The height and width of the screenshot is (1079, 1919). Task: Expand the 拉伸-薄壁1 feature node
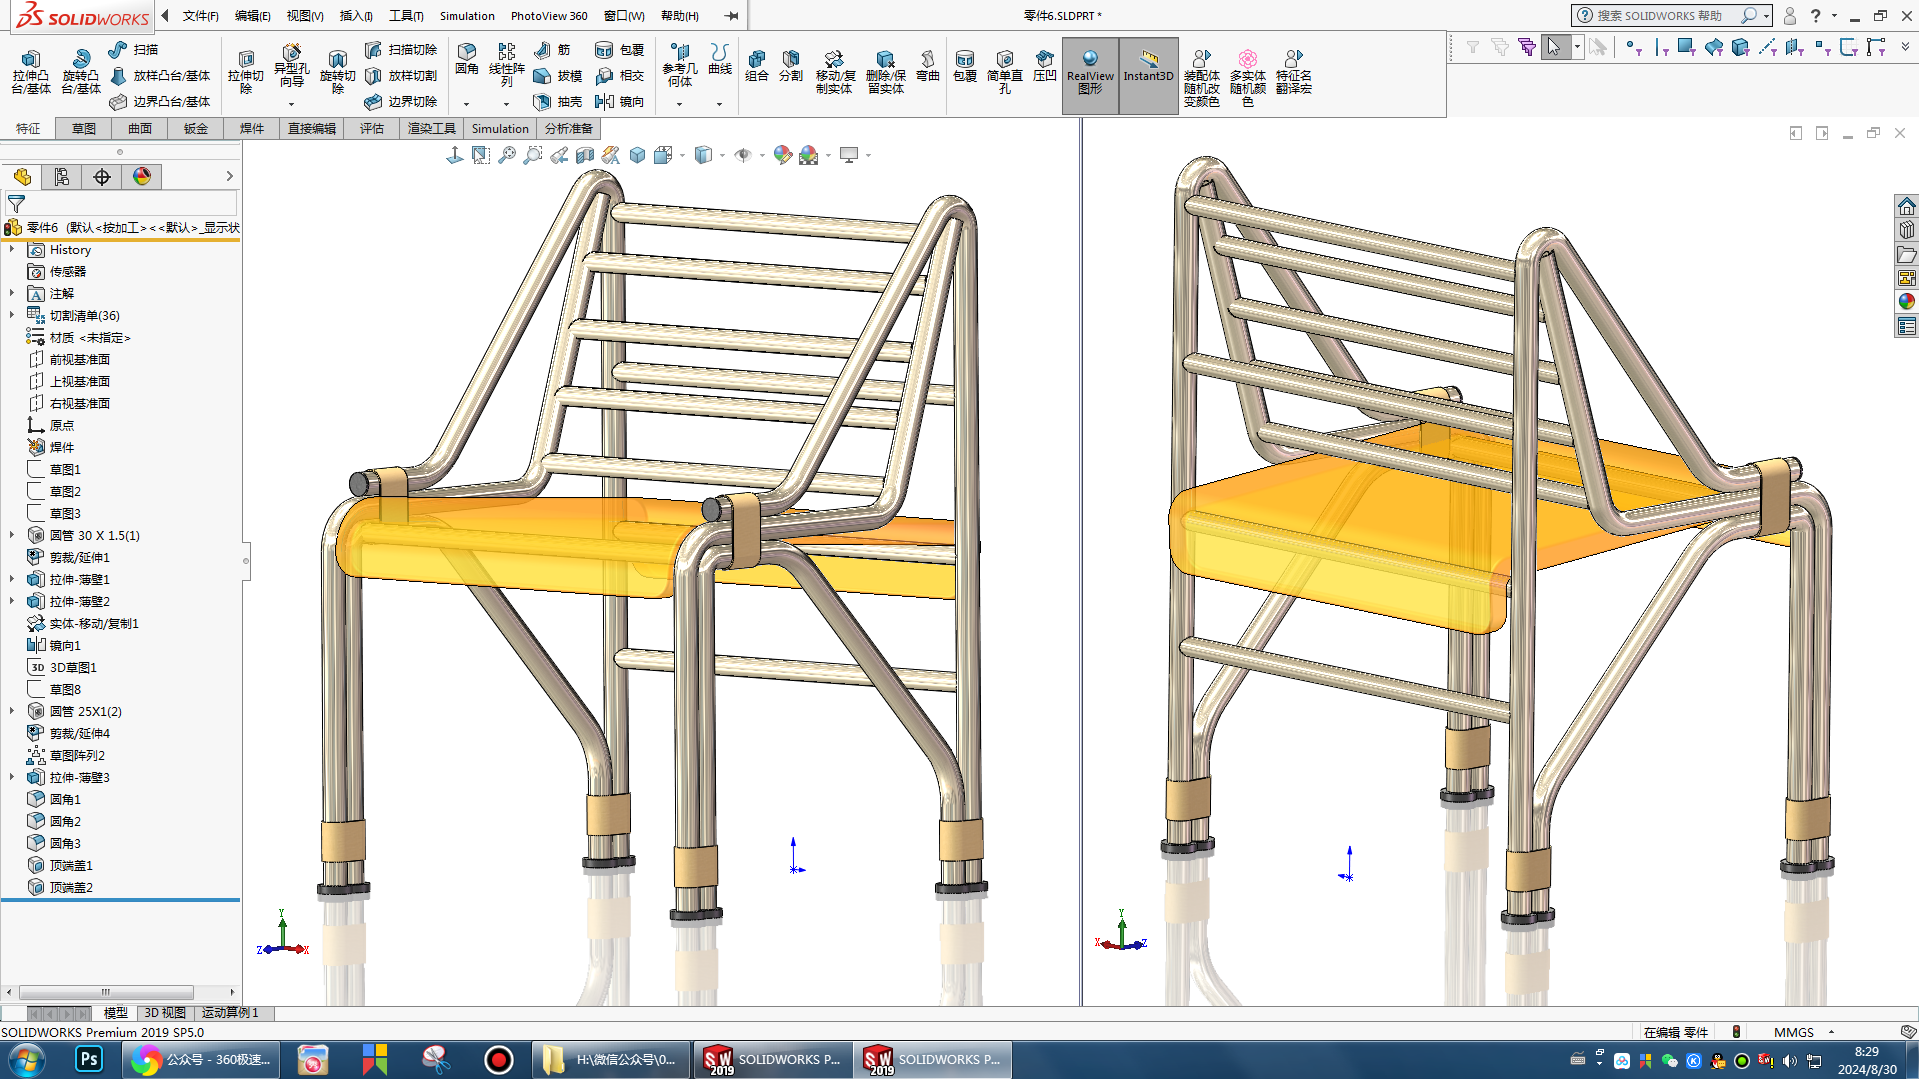tap(12, 579)
